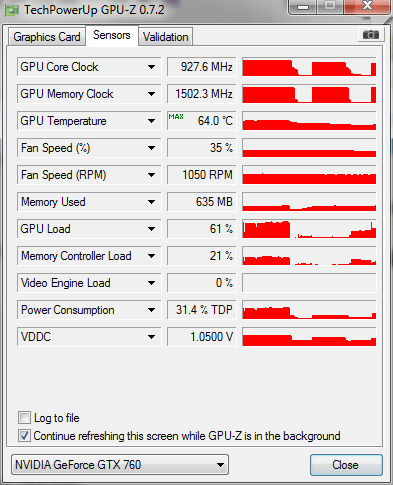Switch to the Validation tab

166,37
